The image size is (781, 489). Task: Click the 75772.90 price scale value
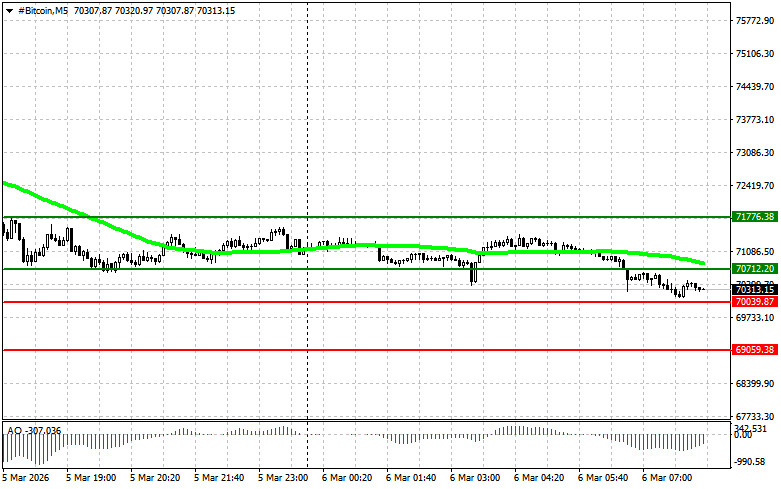click(756, 21)
